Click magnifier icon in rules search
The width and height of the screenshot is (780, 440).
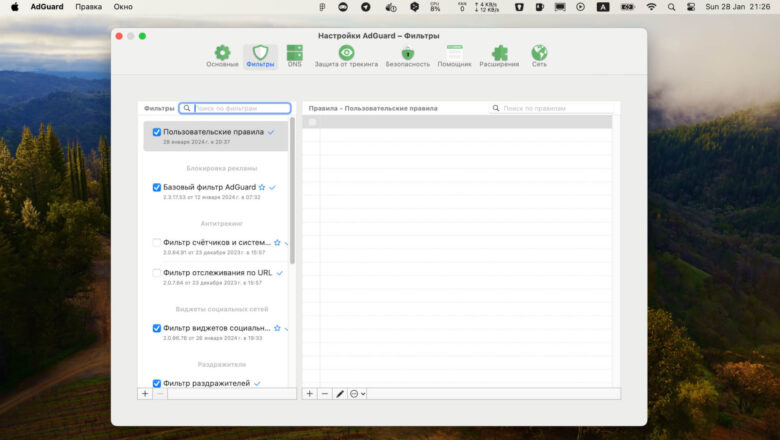point(496,108)
